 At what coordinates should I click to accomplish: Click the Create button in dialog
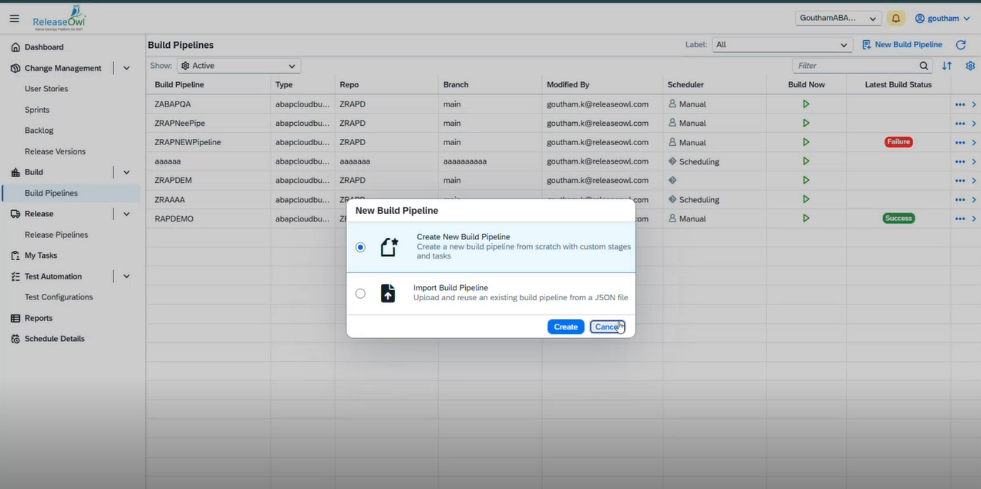(565, 327)
